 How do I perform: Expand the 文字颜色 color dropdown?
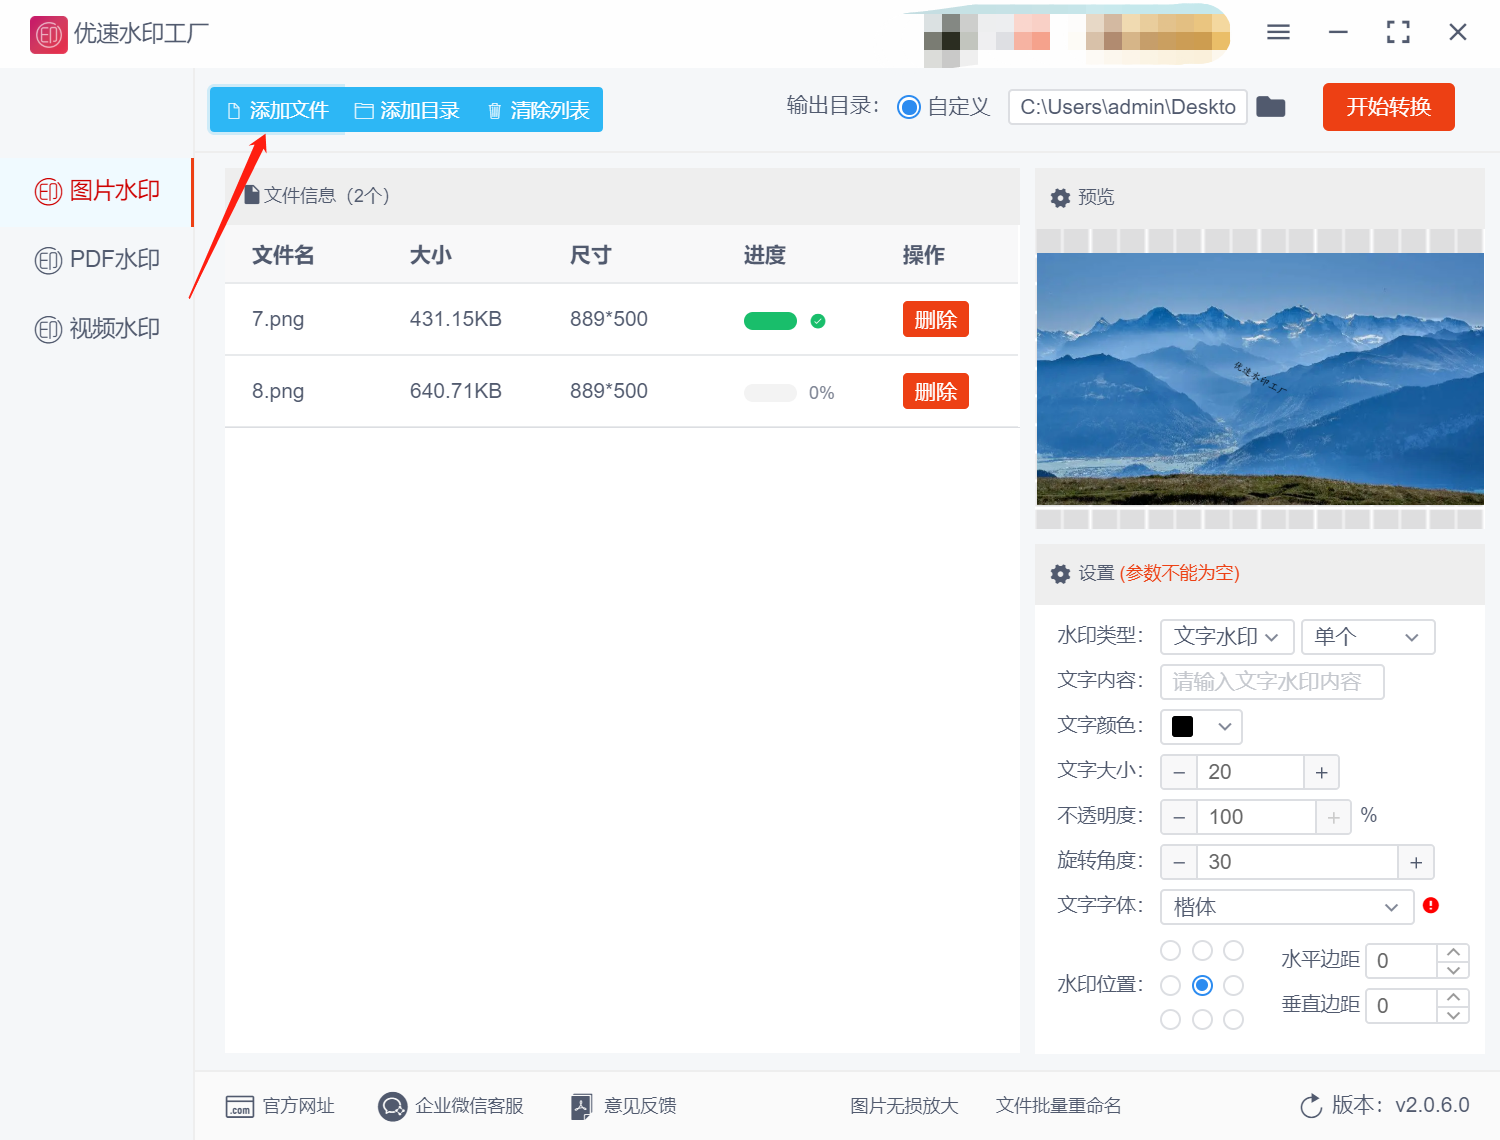[1201, 727]
